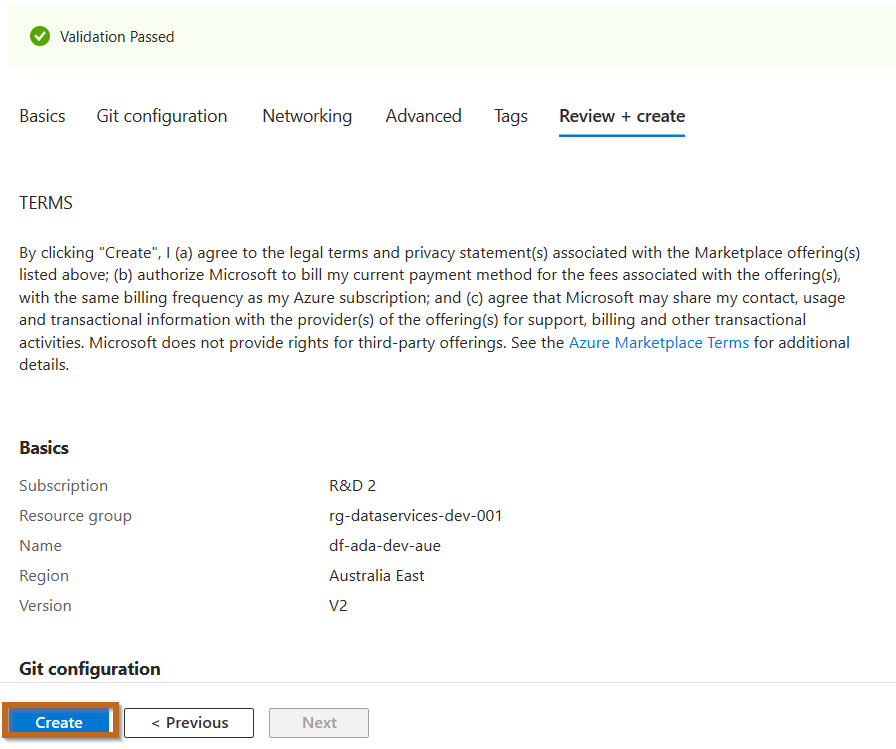
Task: Open the Git configuration tab
Action: click(x=162, y=116)
